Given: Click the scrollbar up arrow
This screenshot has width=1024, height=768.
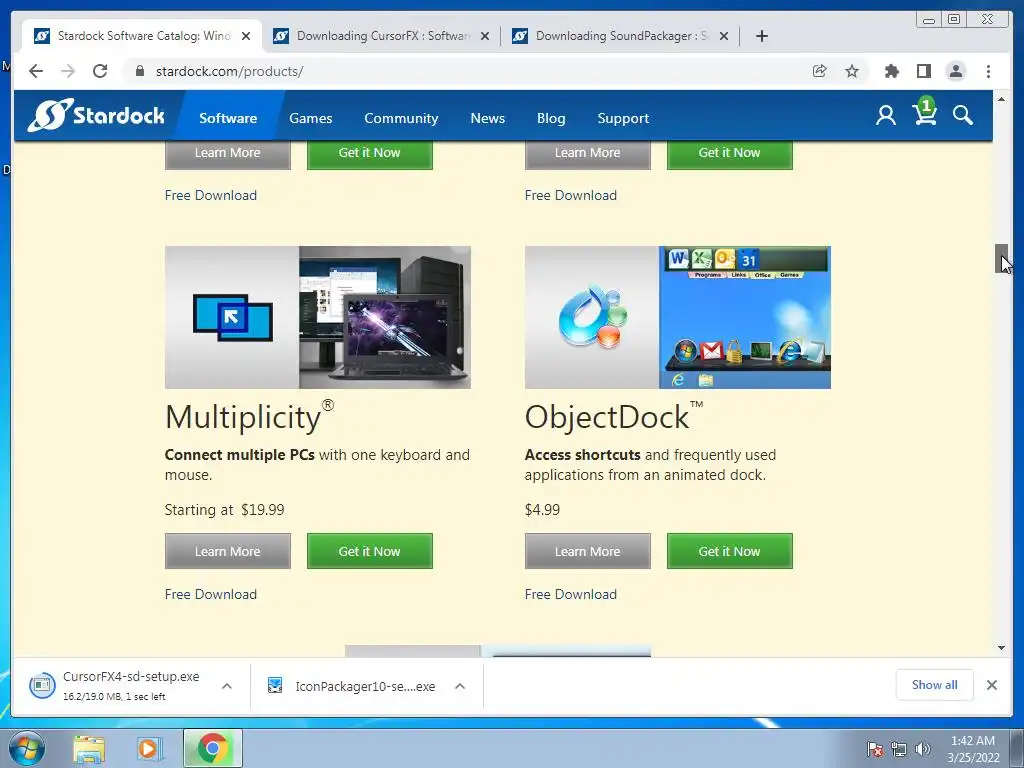Looking at the screenshot, I should [x=1001, y=99].
